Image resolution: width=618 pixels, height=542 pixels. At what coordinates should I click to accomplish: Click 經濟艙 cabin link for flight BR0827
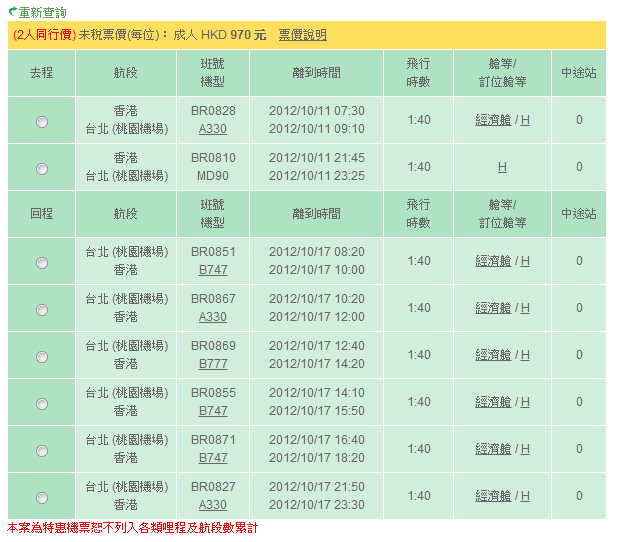point(493,496)
